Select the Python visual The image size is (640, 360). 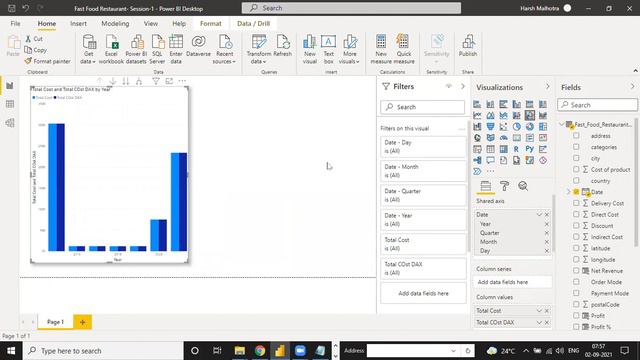click(x=530, y=149)
